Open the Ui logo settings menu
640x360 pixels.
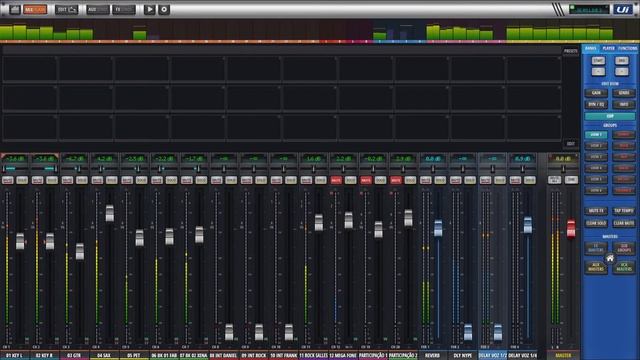coord(622,9)
